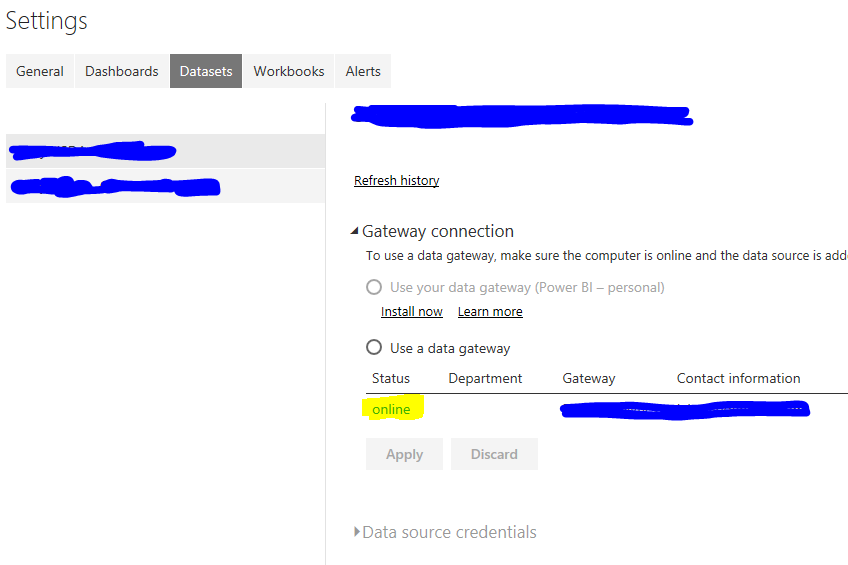
Task: Click the Discard button
Action: [494, 454]
